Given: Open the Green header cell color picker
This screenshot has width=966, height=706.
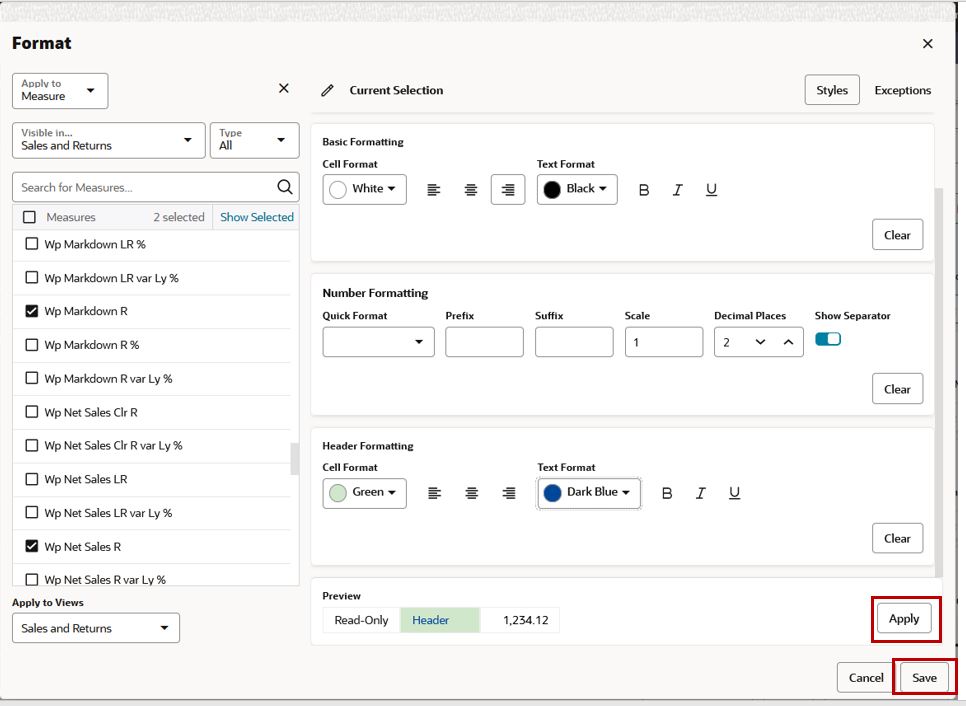Looking at the screenshot, I should click(x=364, y=493).
